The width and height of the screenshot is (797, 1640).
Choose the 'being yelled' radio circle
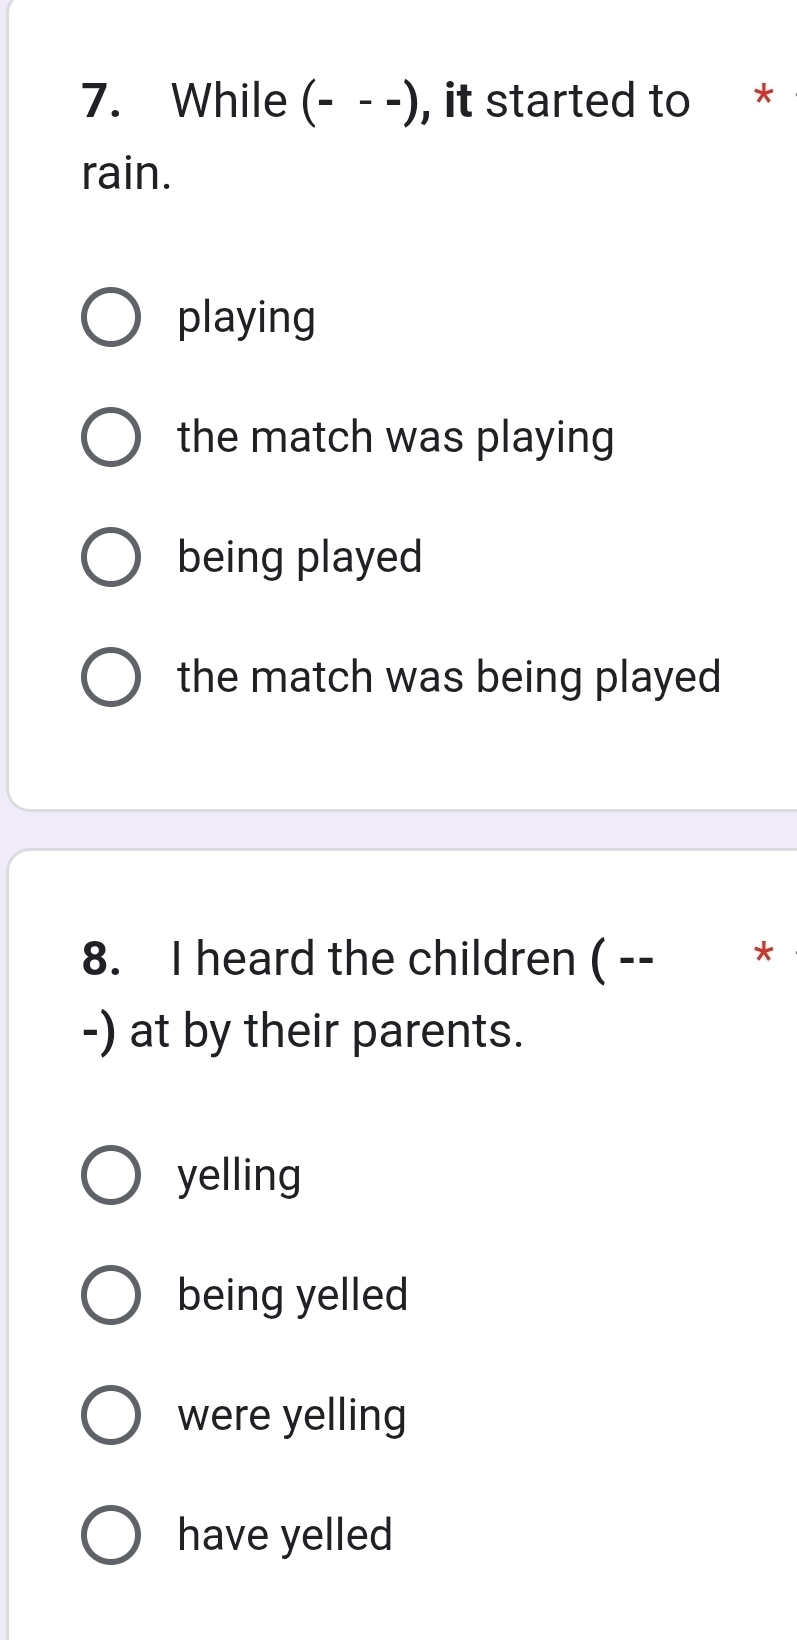point(110,1295)
